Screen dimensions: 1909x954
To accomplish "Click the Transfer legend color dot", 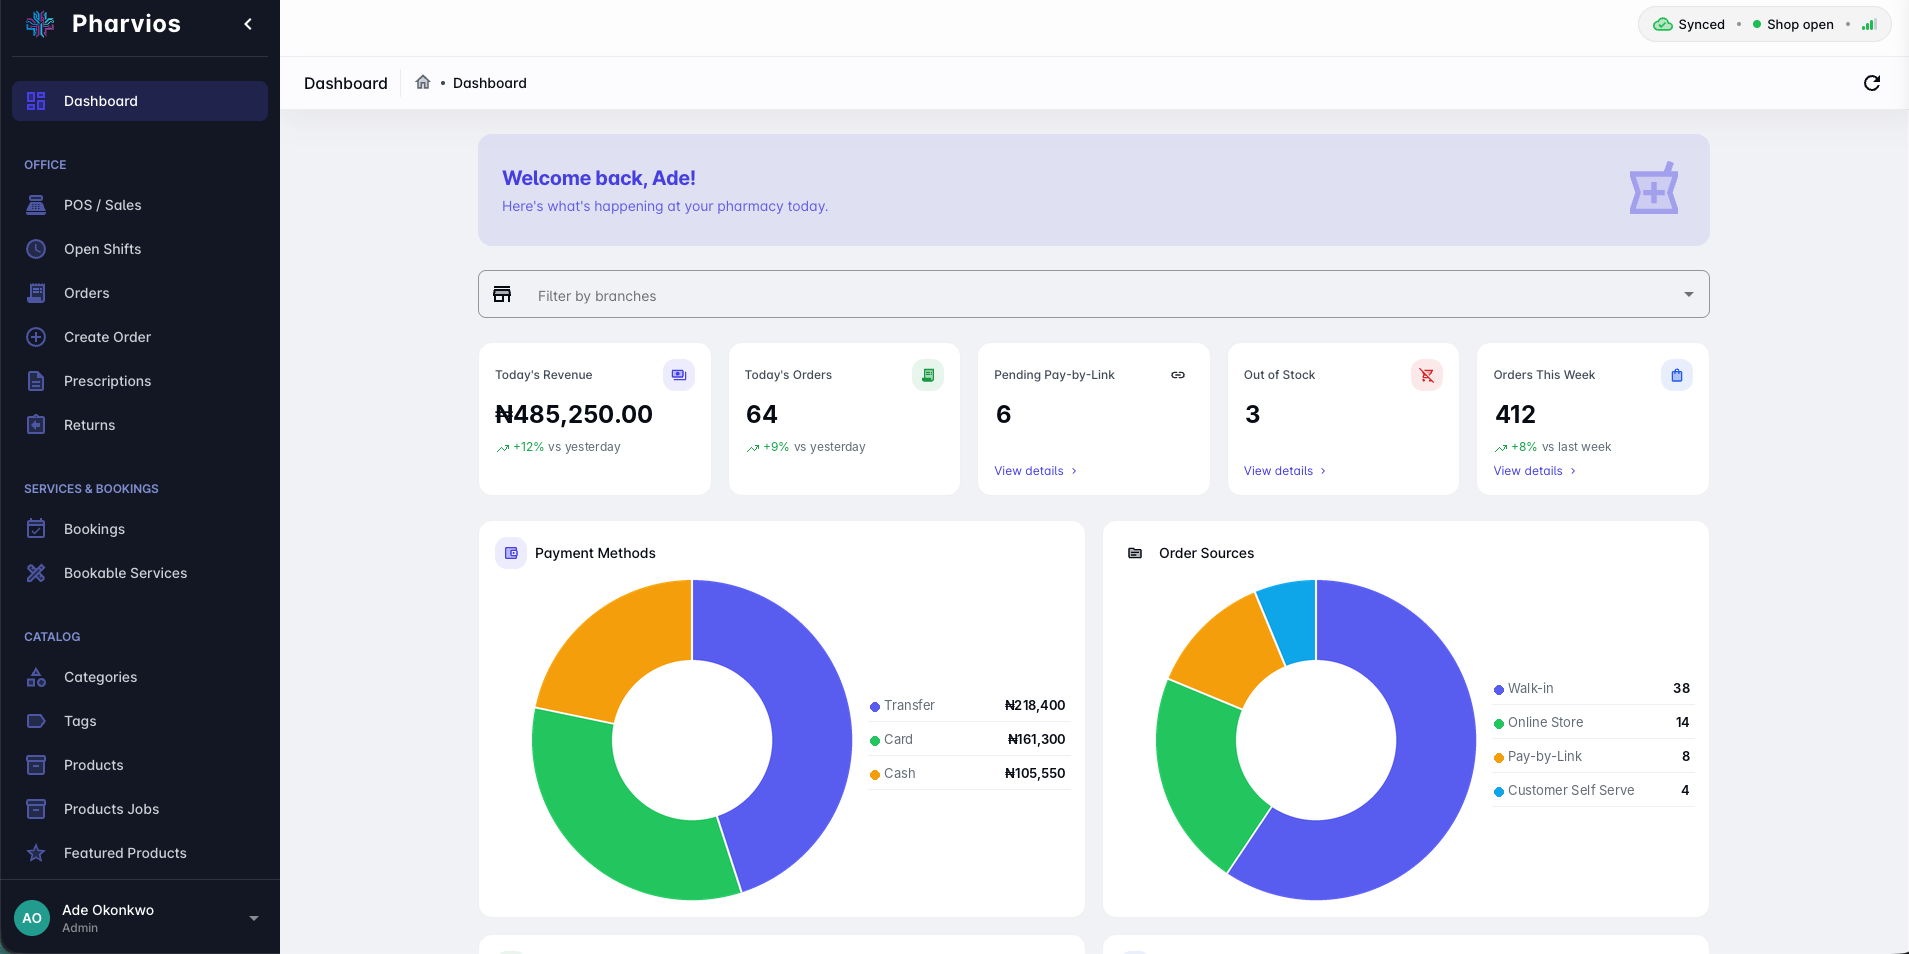I will pos(875,707).
